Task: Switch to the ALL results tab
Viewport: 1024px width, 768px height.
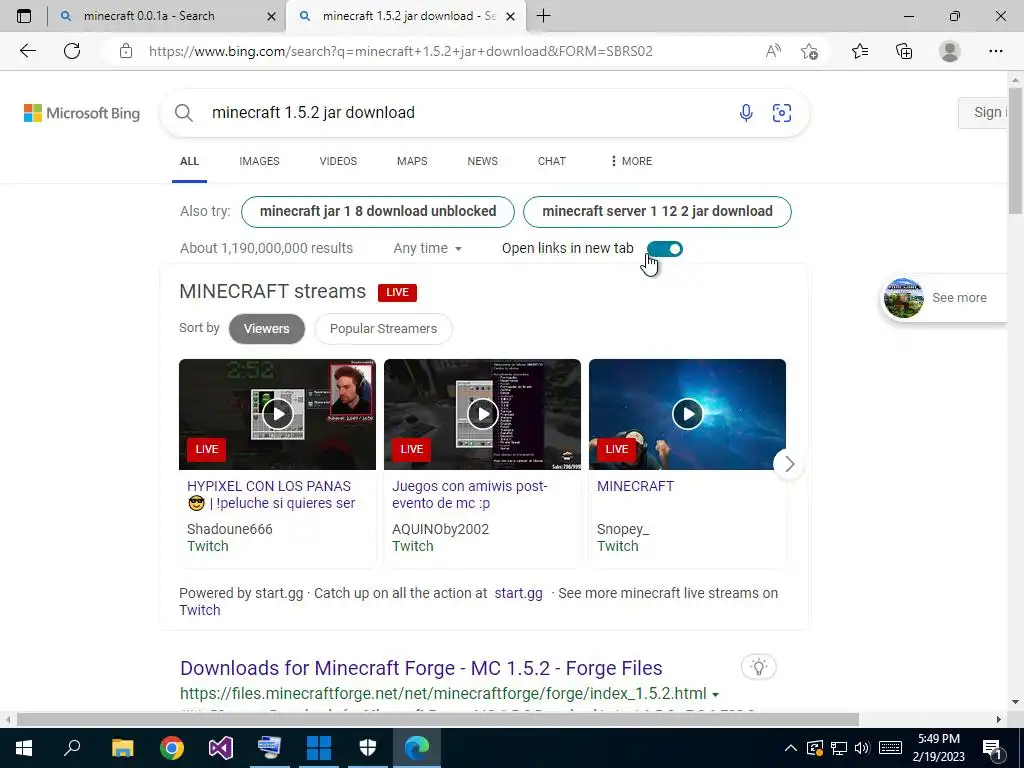Action: (x=189, y=161)
